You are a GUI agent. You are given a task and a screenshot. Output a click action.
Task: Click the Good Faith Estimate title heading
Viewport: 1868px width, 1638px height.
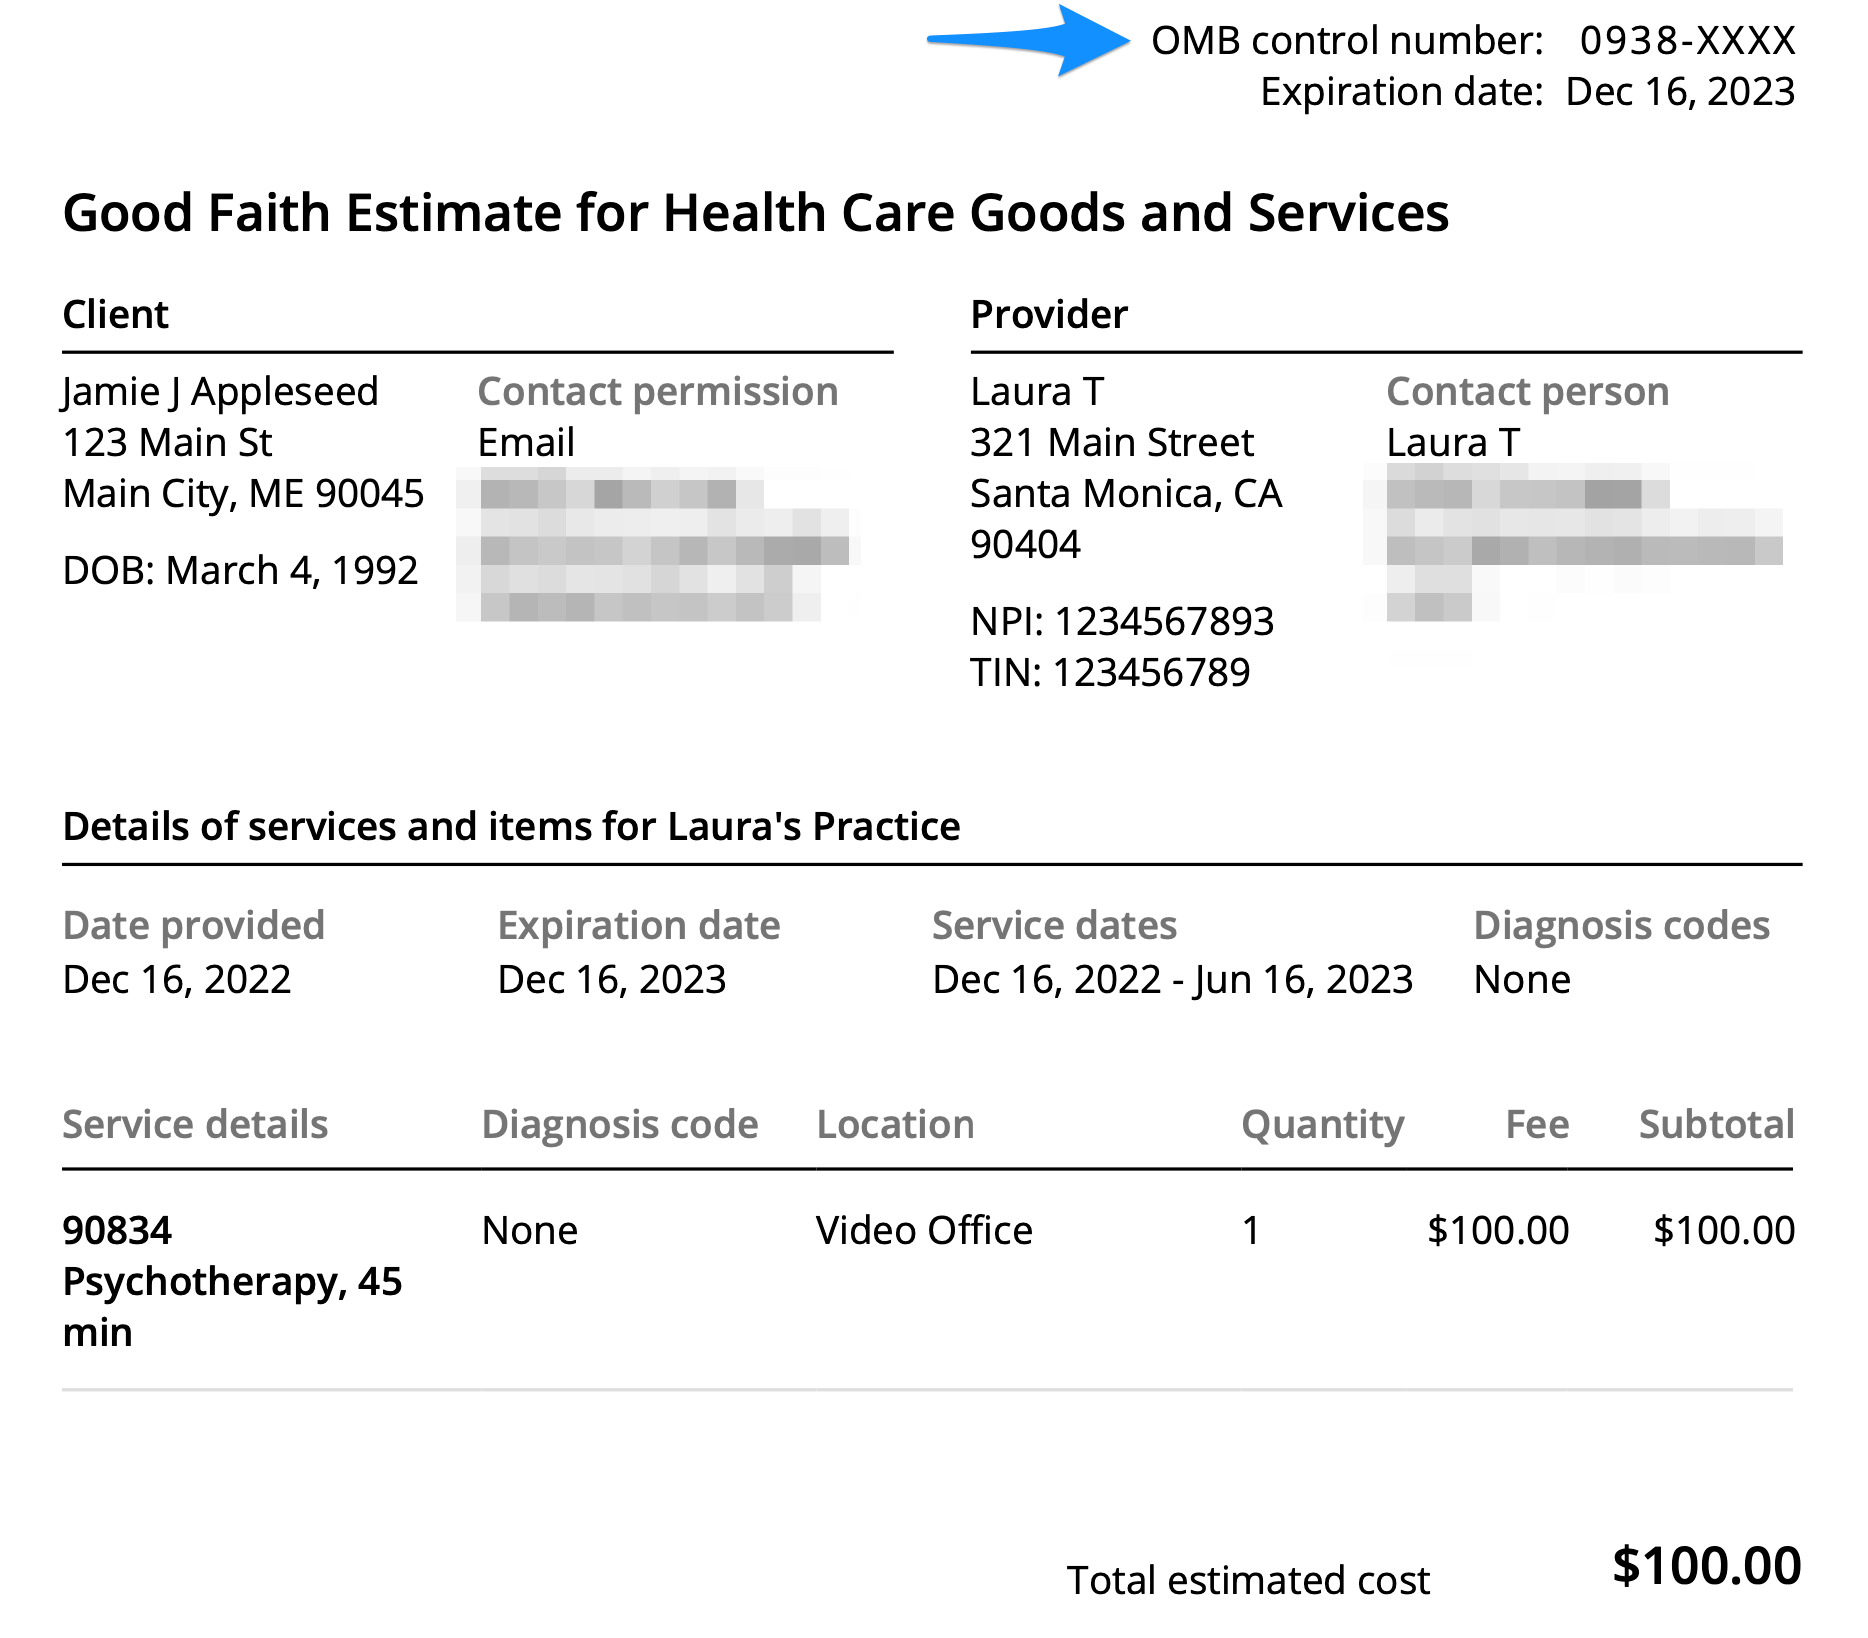[x=755, y=213]
